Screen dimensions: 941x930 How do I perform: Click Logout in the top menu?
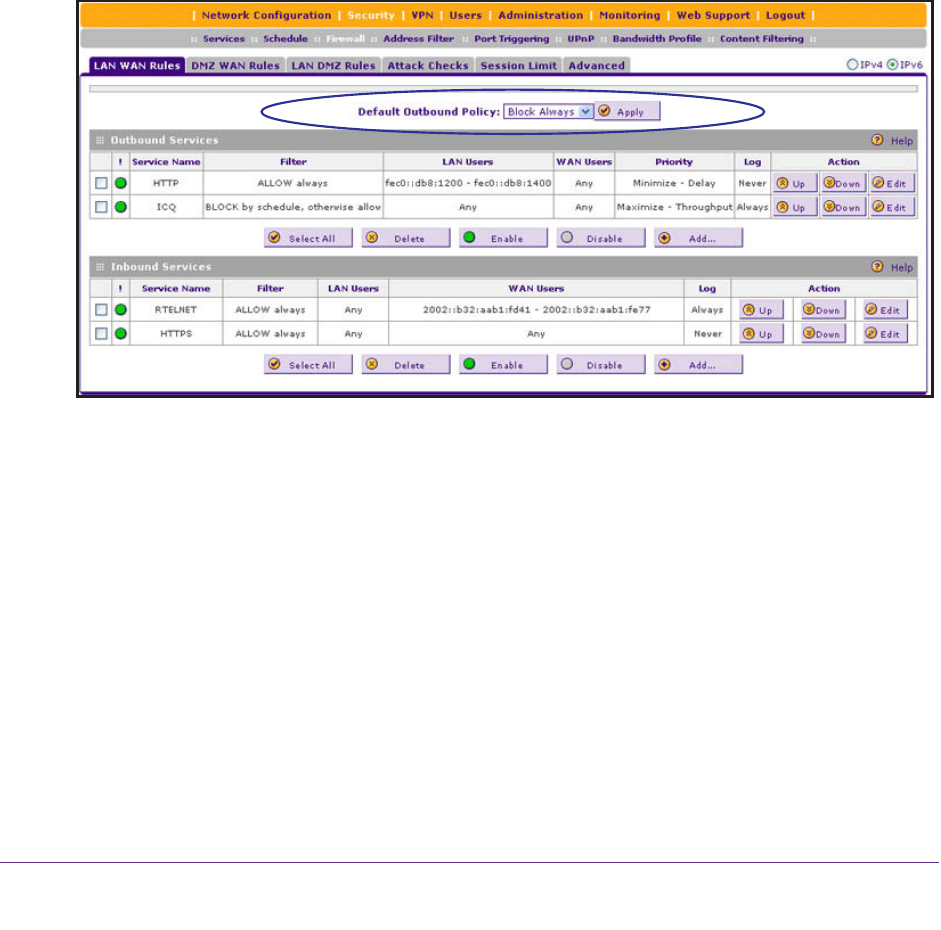pos(785,16)
